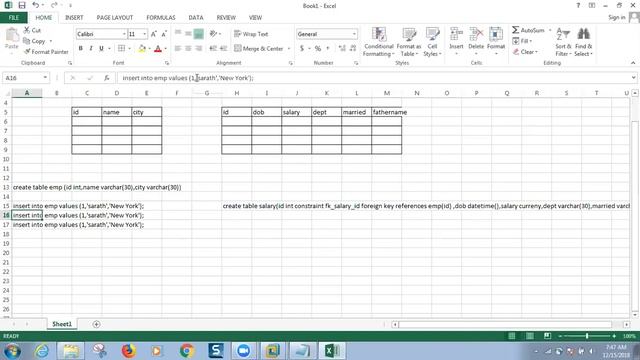
Task: Open the General number format dropdown
Action: (x=354, y=34)
